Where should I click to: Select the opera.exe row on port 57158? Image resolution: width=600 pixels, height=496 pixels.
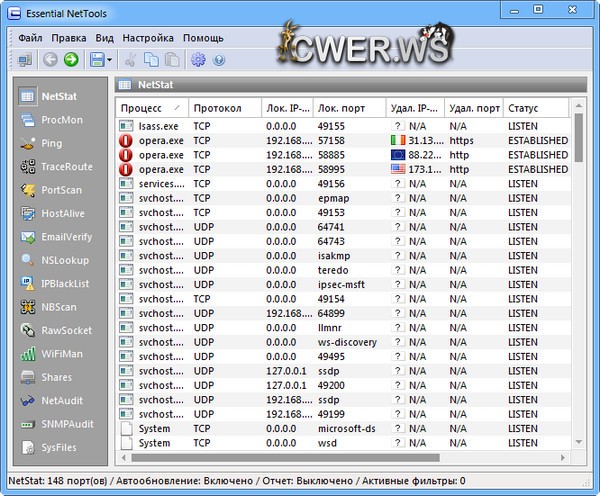coord(160,141)
